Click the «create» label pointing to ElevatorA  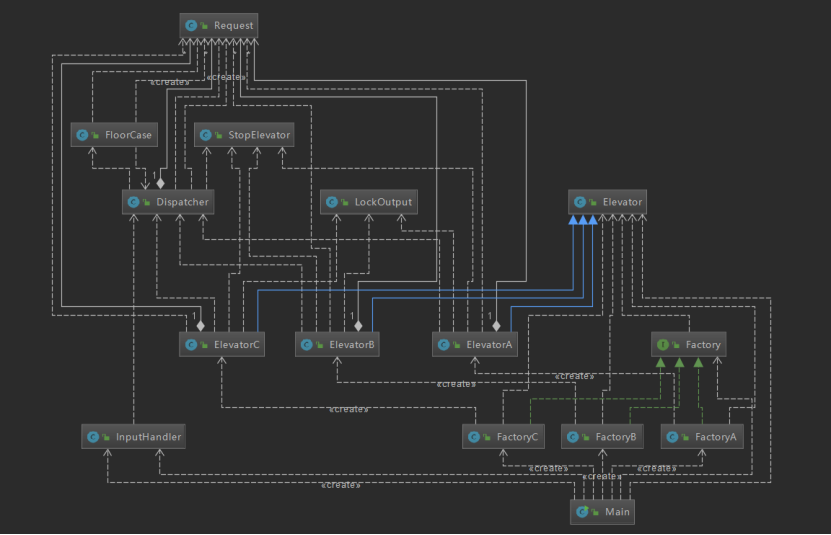(574, 376)
